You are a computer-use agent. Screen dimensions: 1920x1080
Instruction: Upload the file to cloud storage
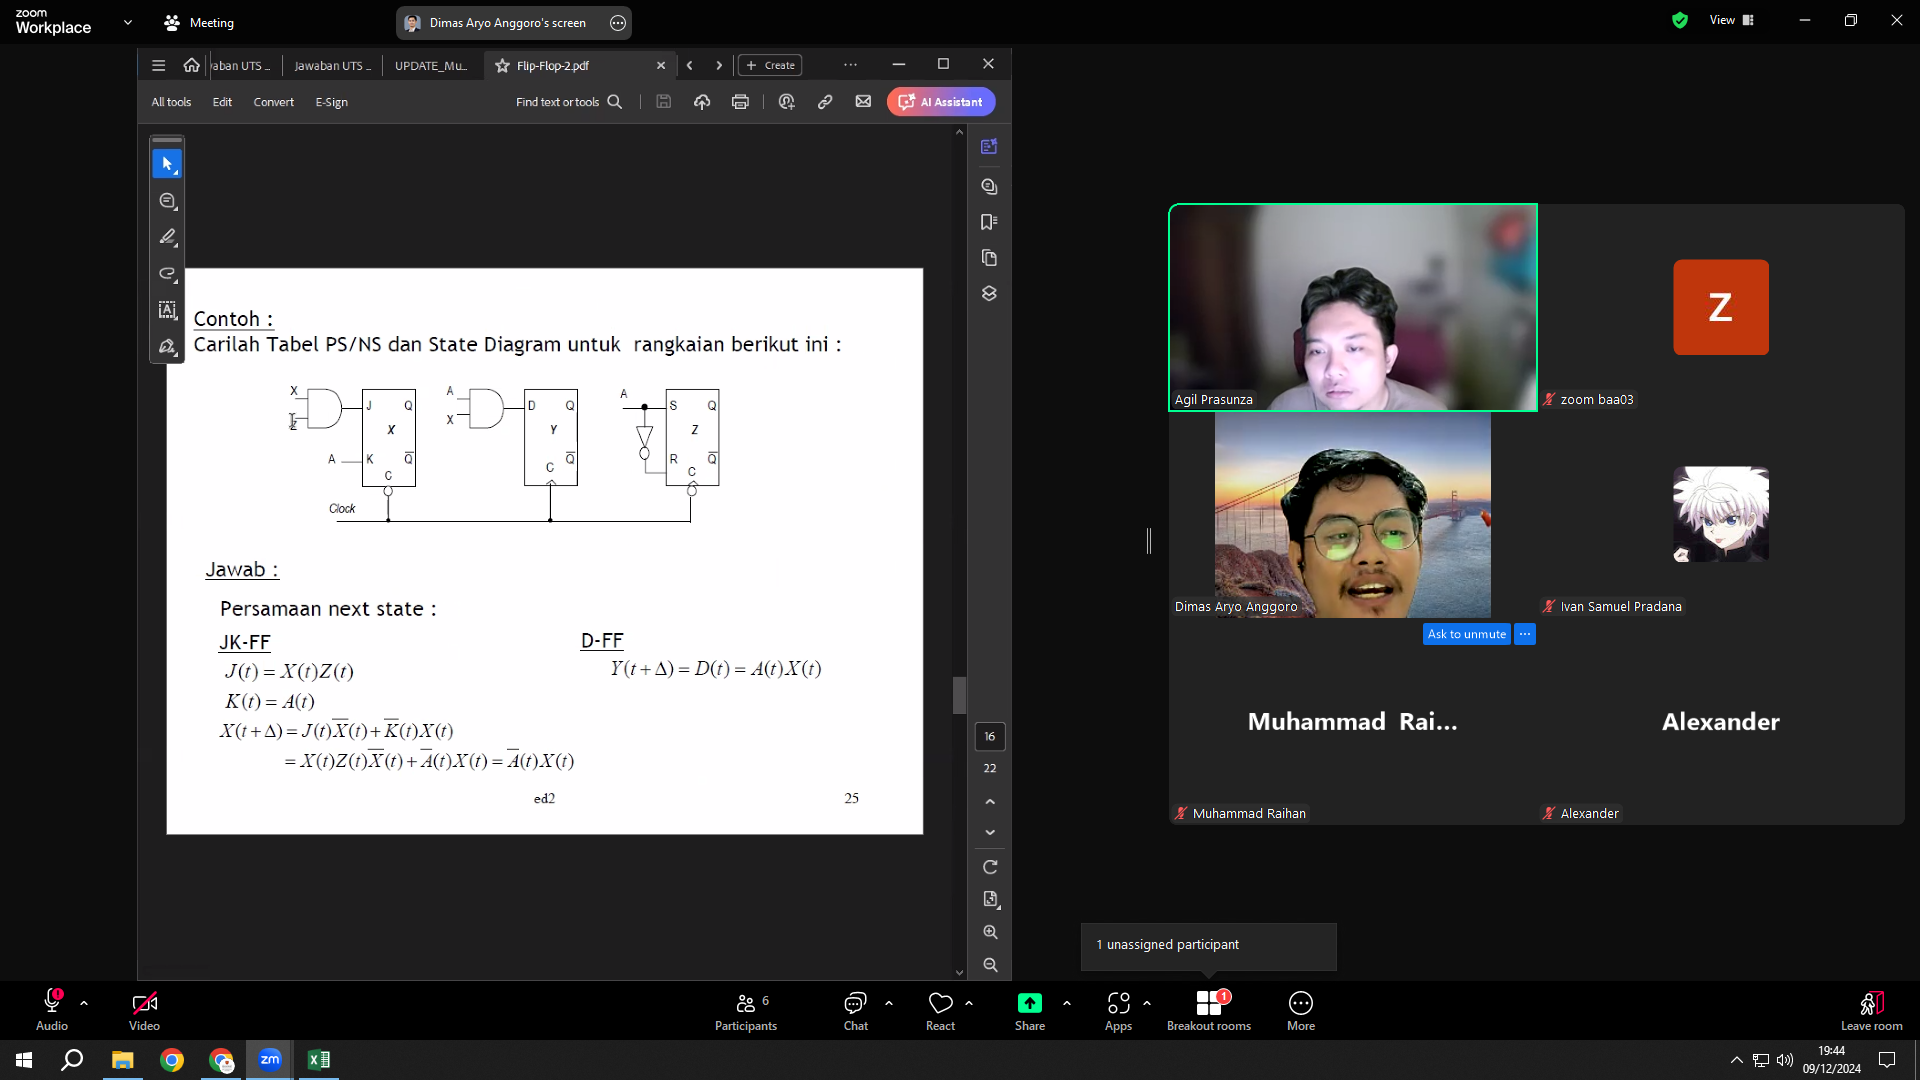702,102
